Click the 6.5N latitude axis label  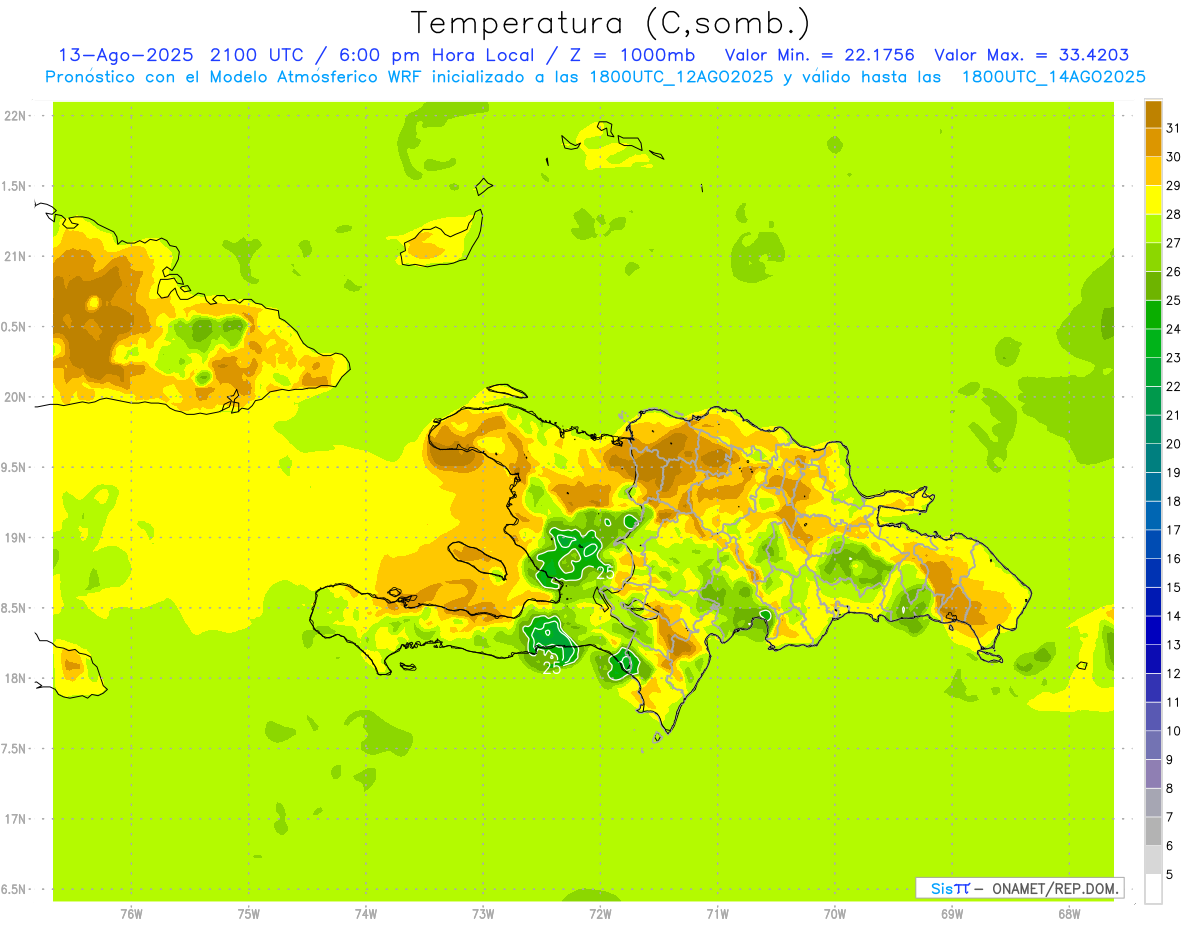click(x=14, y=889)
